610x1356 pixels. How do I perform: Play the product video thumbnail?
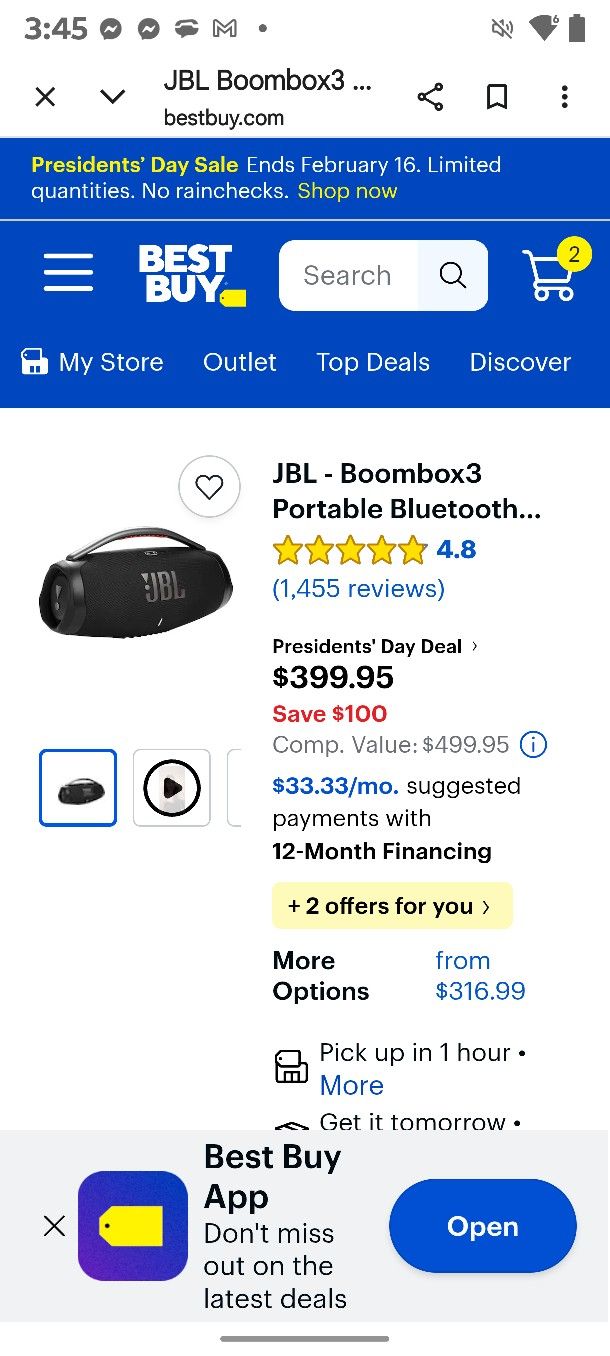click(172, 788)
